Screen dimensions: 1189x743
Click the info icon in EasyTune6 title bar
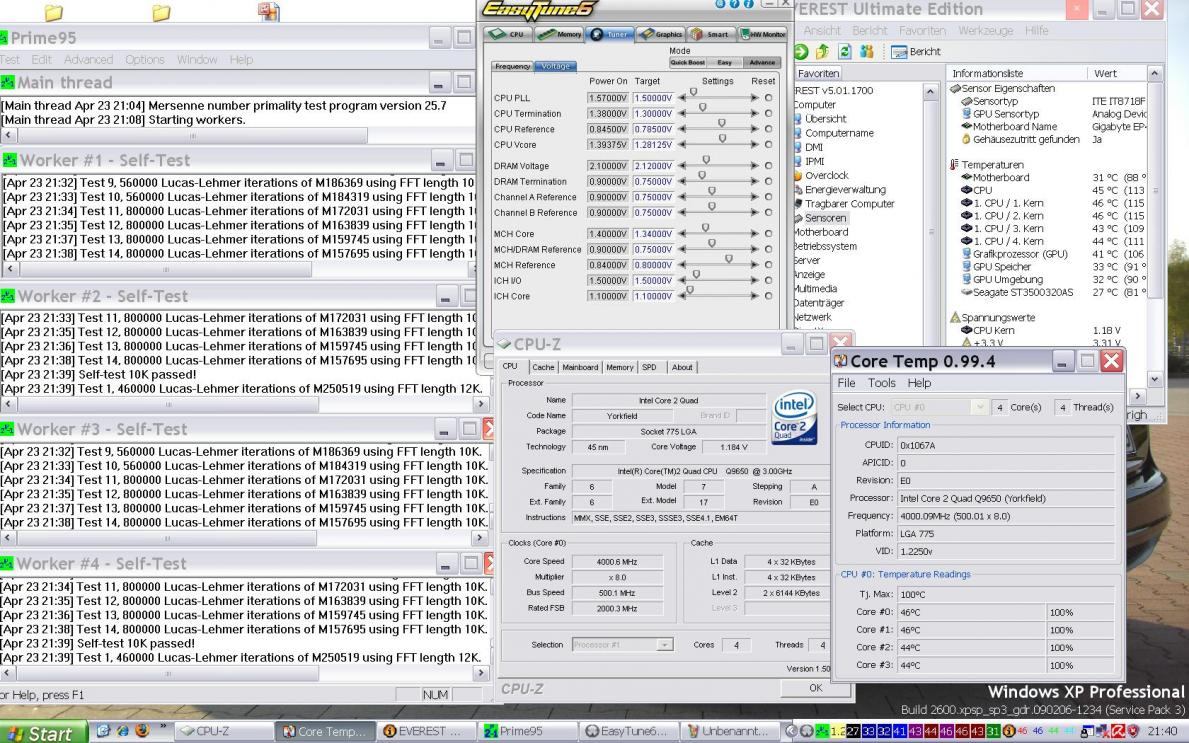[748, 4]
